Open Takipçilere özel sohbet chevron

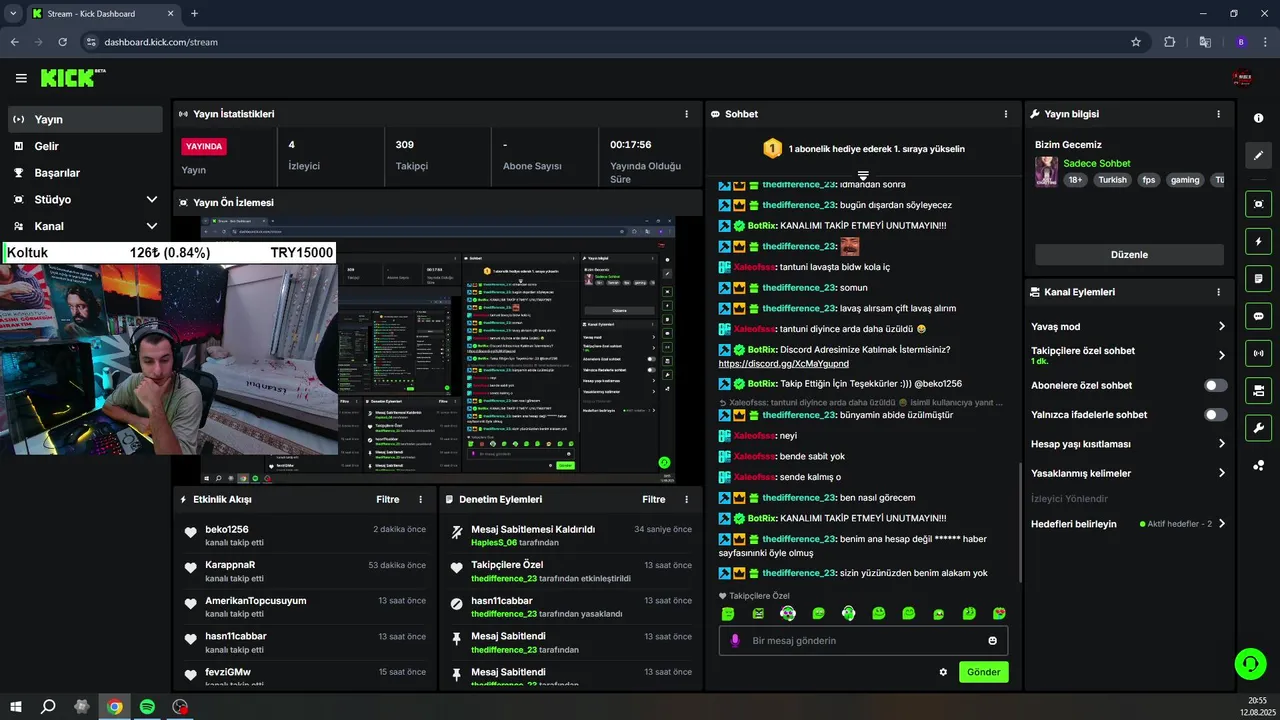coord(1221,355)
